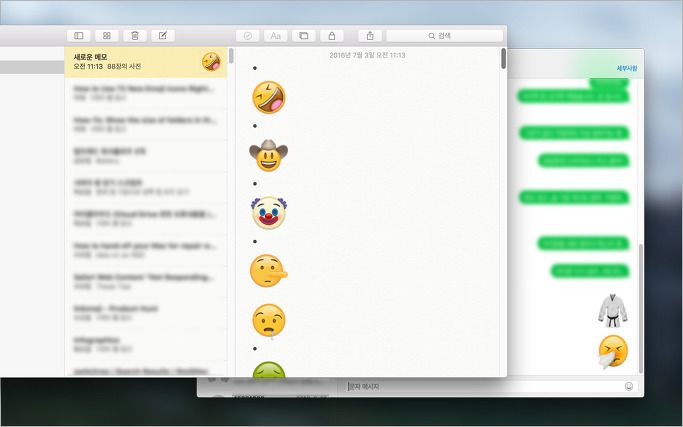Select the 새로운 메모 note in the list
The width and height of the screenshot is (683, 427).
click(146, 62)
